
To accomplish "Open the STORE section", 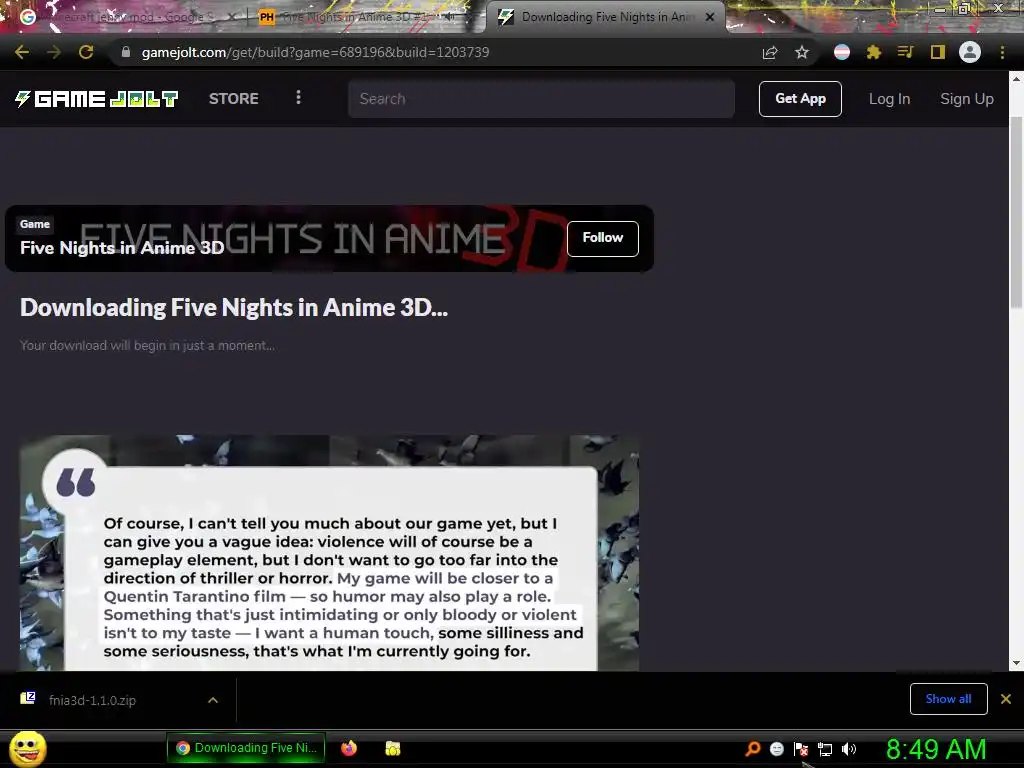I will tap(234, 99).
